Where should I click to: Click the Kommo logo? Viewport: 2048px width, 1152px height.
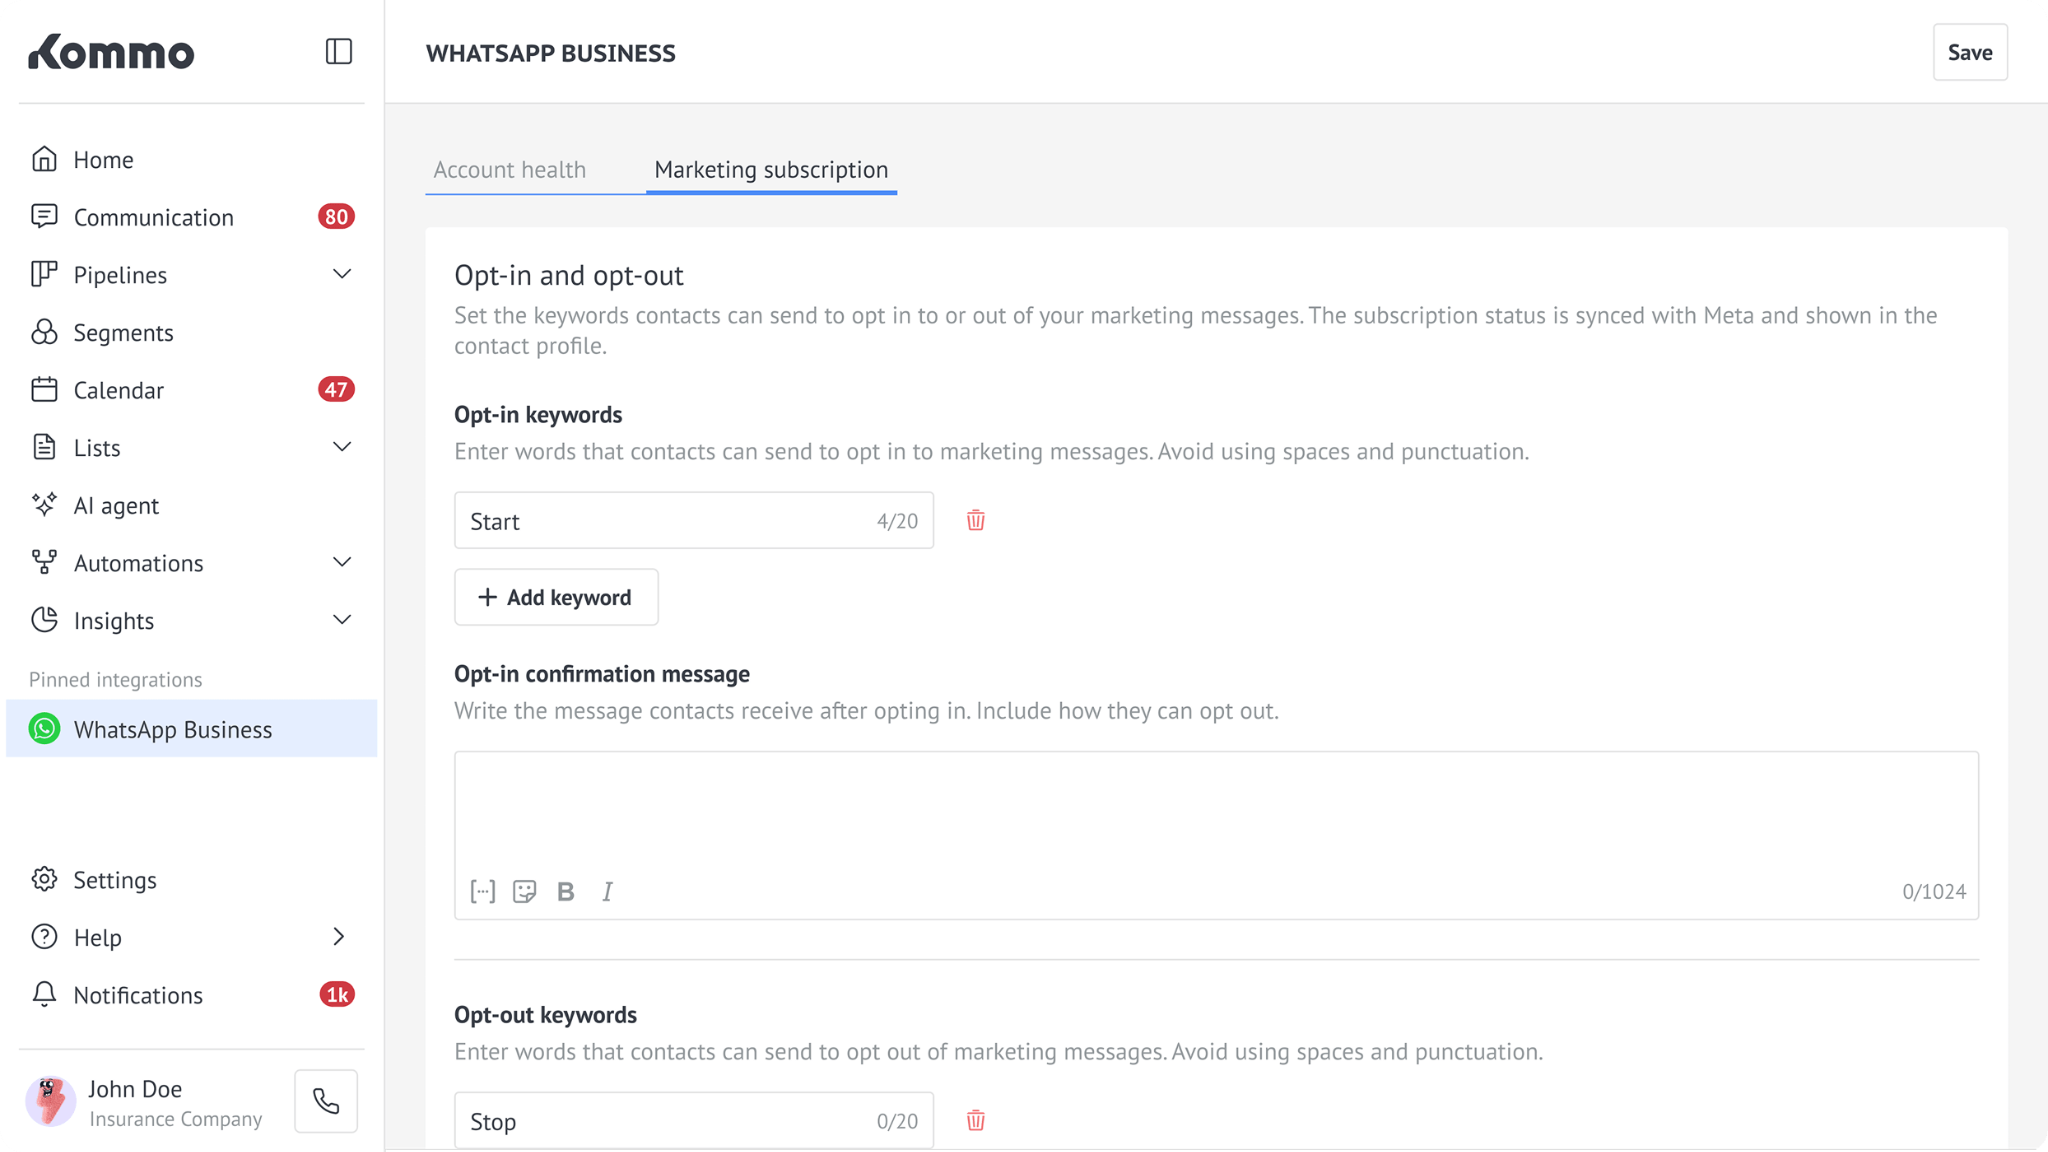point(111,51)
